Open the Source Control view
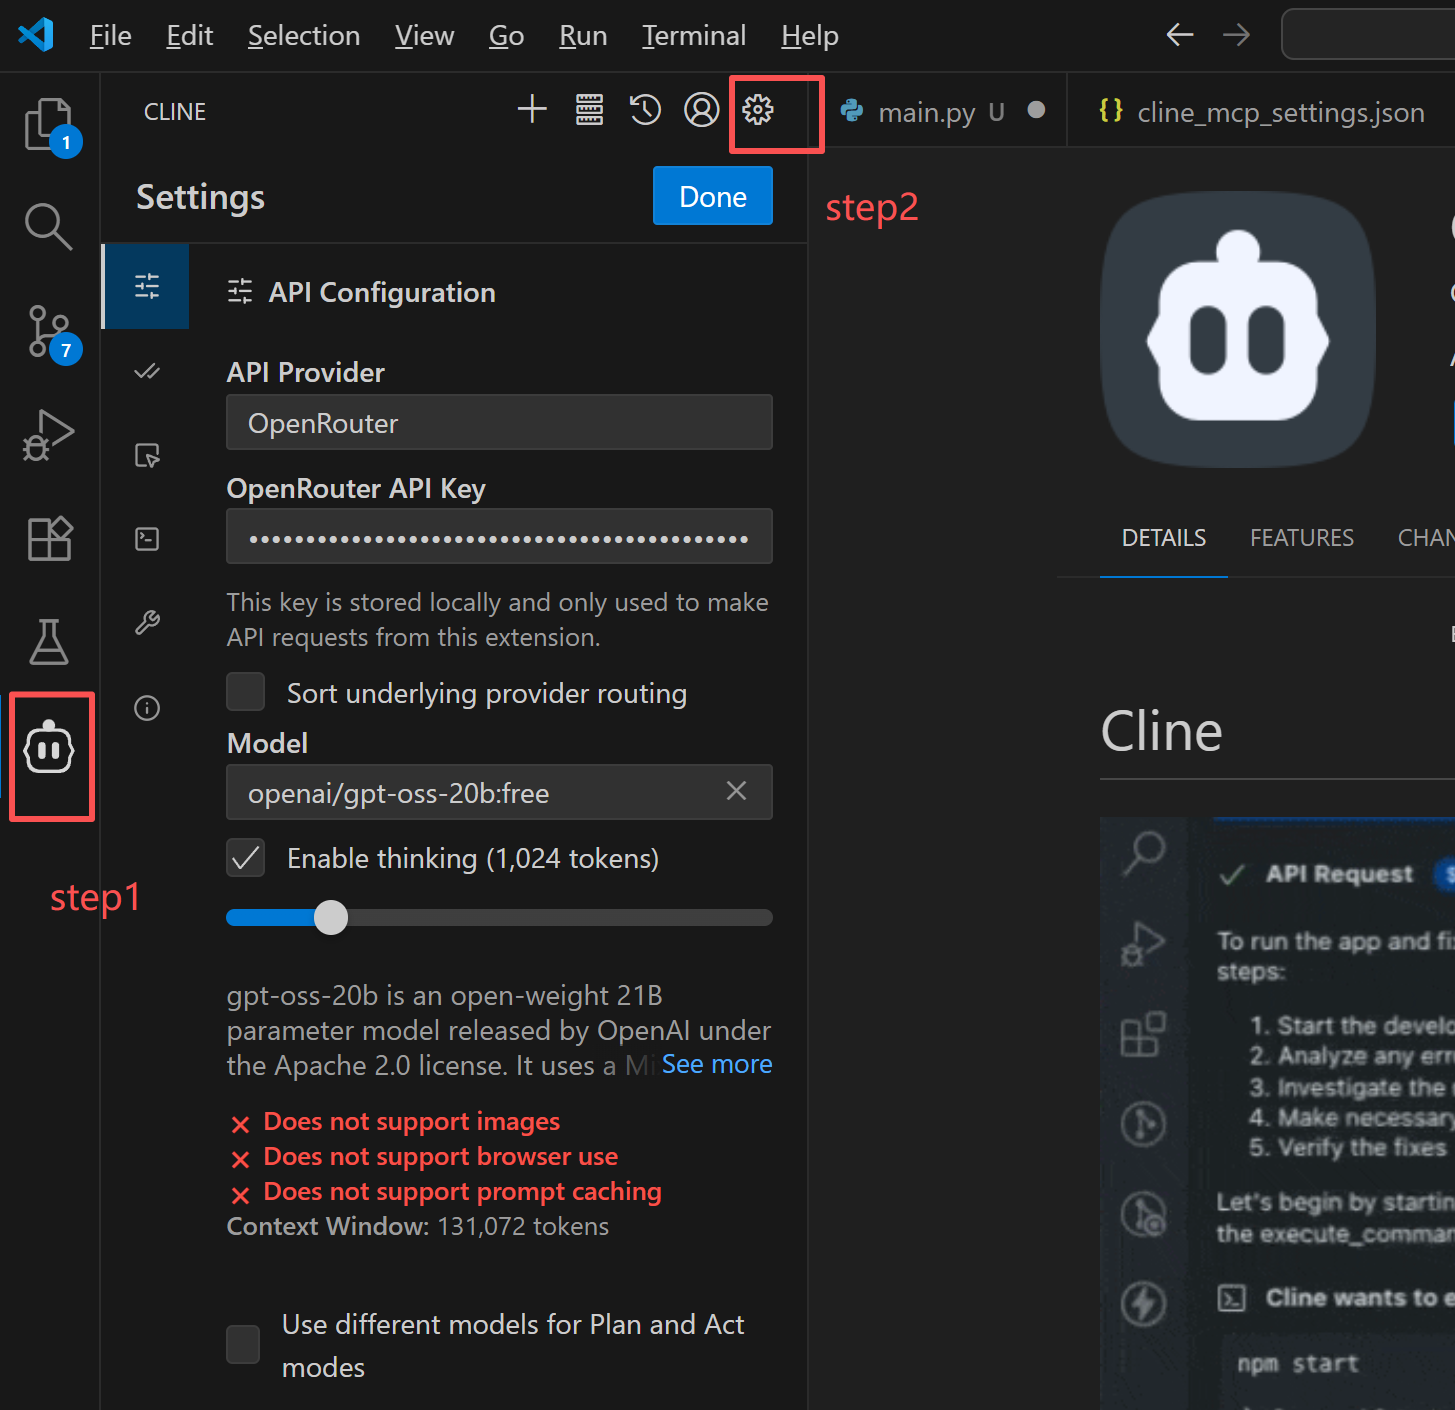 (50, 332)
